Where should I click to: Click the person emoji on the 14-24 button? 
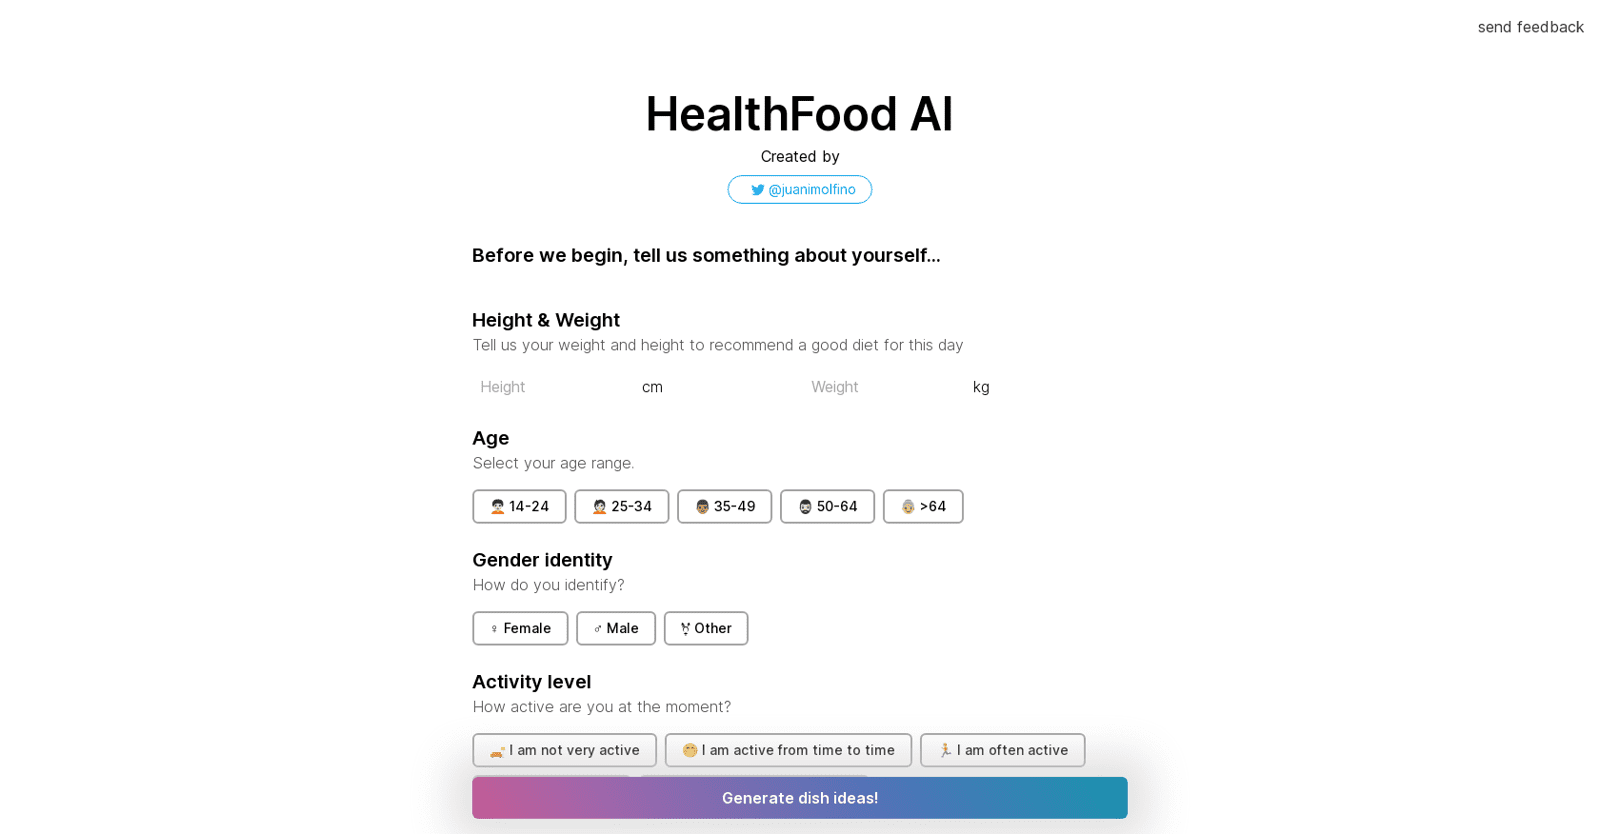tap(496, 506)
